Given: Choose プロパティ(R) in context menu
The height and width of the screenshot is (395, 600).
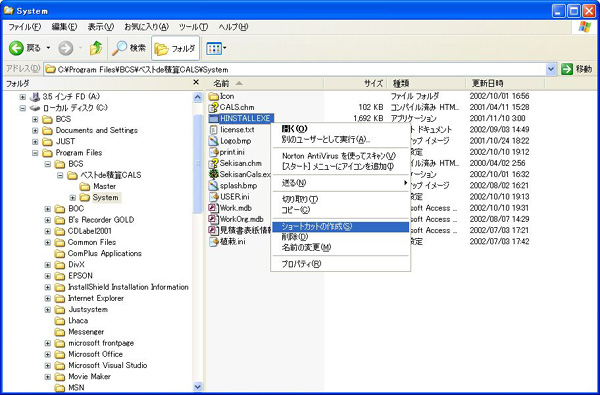Looking at the screenshot, I should (340, 264).
